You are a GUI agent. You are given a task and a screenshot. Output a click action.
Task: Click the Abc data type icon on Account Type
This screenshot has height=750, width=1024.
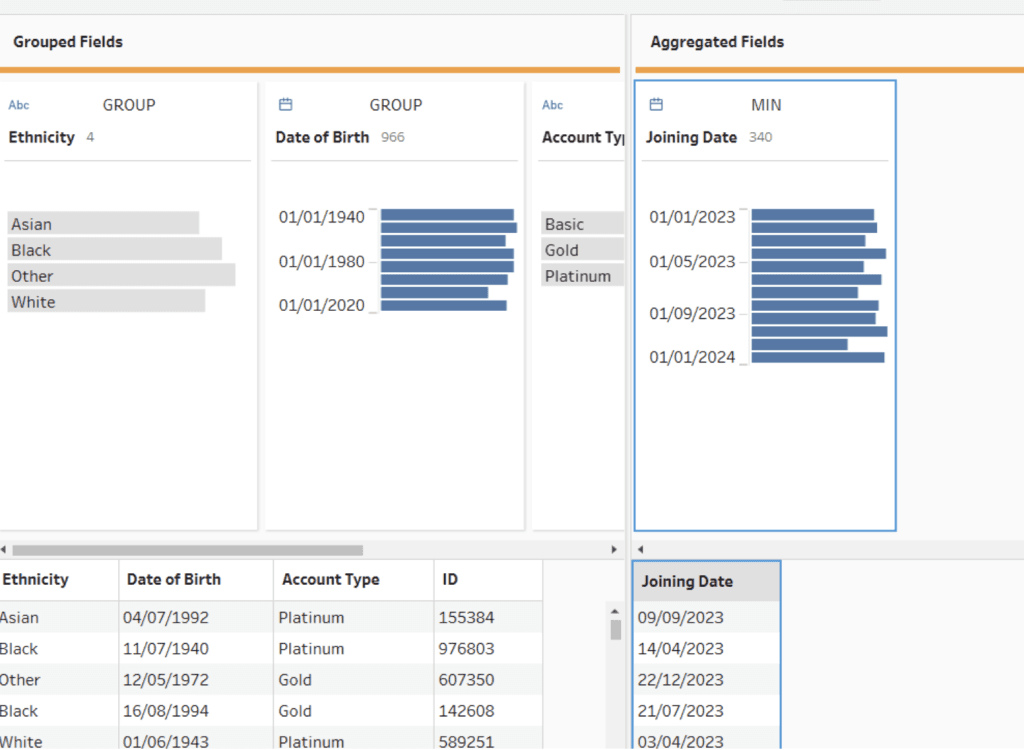(552, 105)
